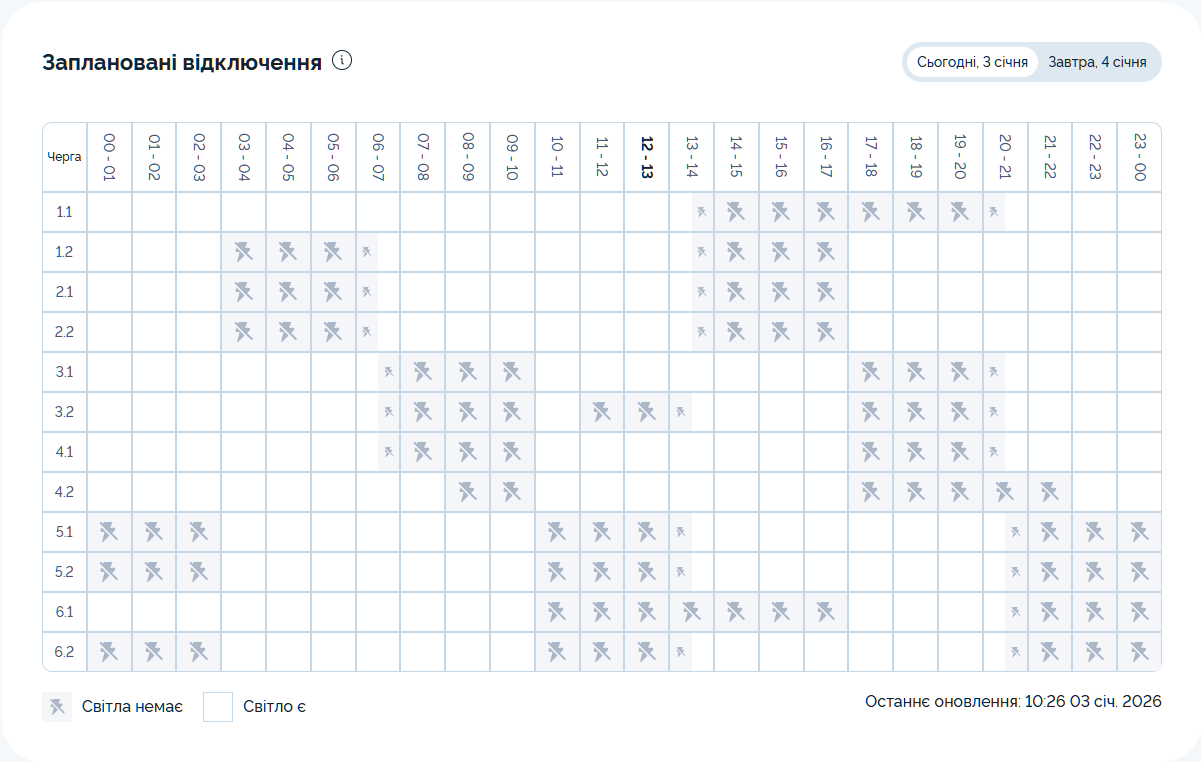
Task: Click outage icon for queue 3.2 at 11-12
Action: (601, 412)
